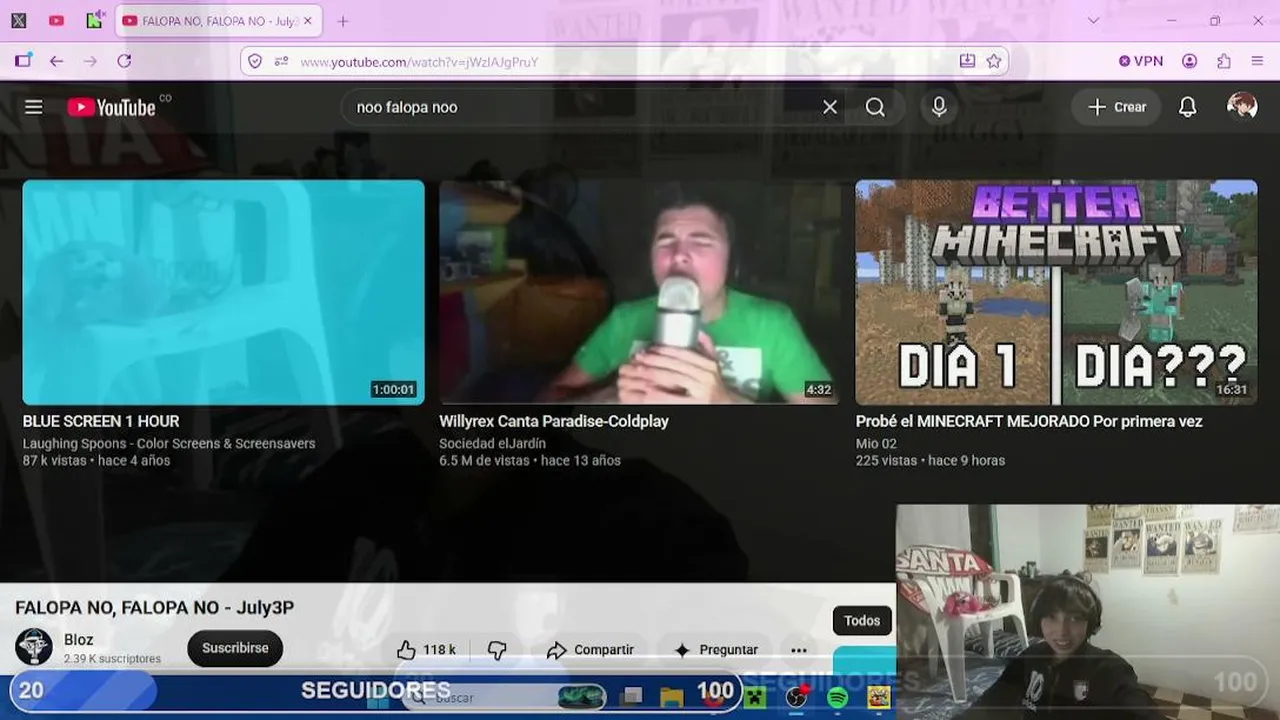Image resolution: width=1280 pixels, height=720 pixels.
Task: Play the Better Minecraft video thumbnail
Action: (1056, 292)
